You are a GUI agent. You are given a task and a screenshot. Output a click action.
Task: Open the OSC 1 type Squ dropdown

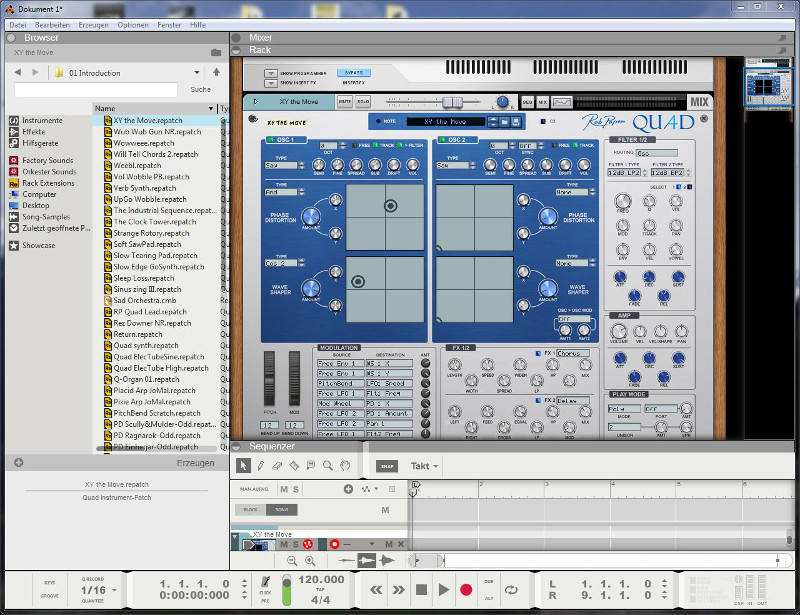tap(285, 165)
